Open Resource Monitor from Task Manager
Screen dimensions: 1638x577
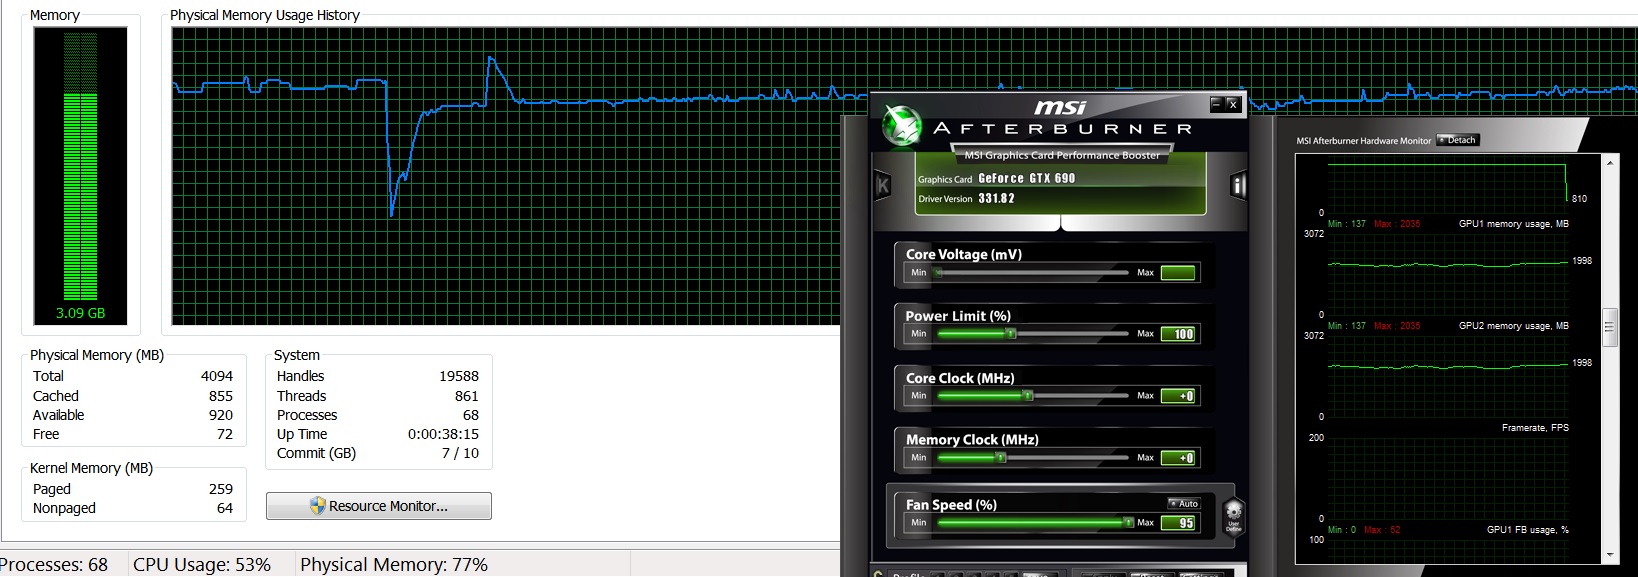[x=379, y=506]
